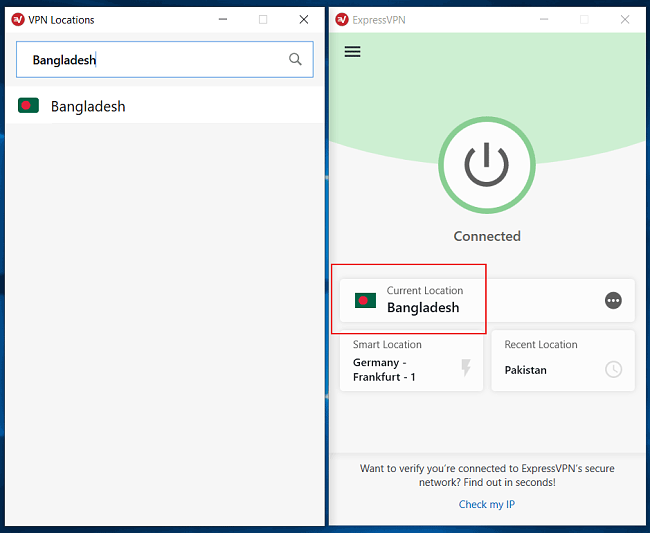Screen dimensions: 650x533
Task: Minimize the ExpressVPN main window
Action: (544, 19)
